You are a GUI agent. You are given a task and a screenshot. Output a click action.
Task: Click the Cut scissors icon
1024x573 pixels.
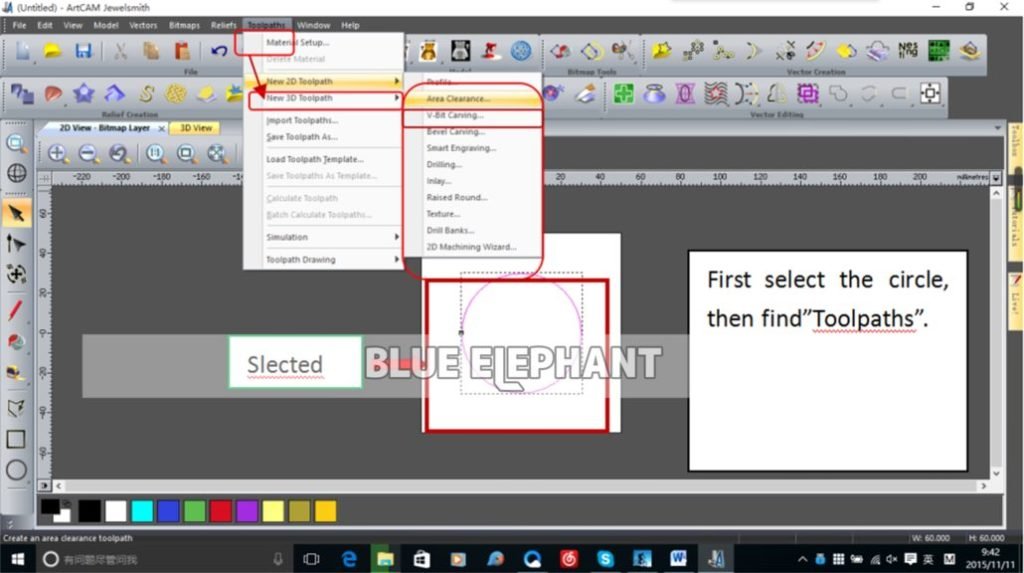pos(120,51)
